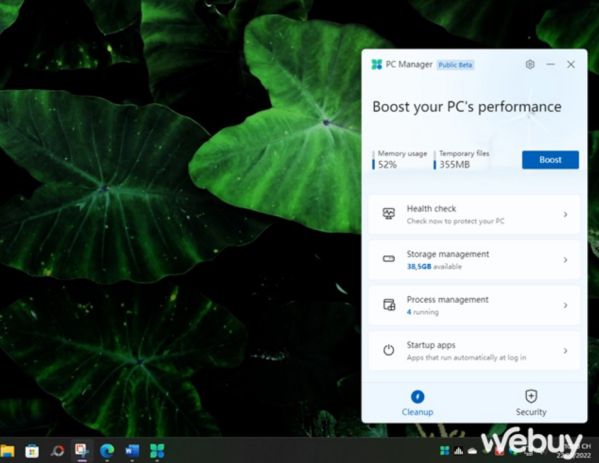Click PC Manager icon in the taskbar
Screen dimensions: 599x463
tap(157, 451)
